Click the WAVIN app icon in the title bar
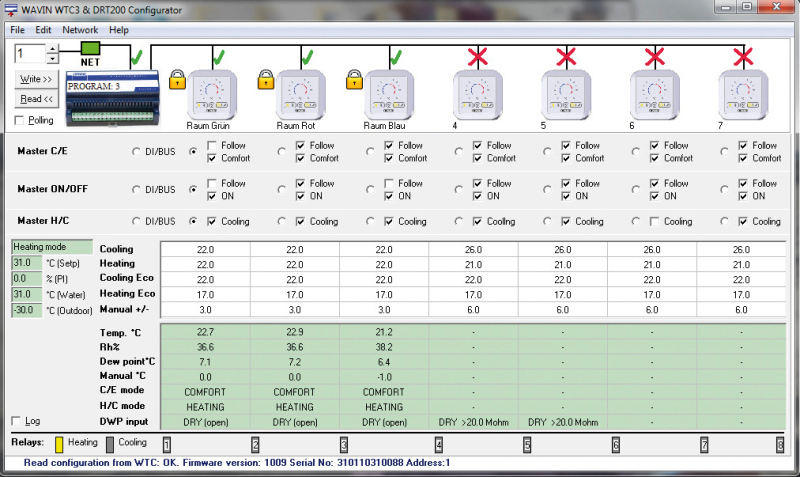Viewport: 800px width, 477px height. coord(10,10)
